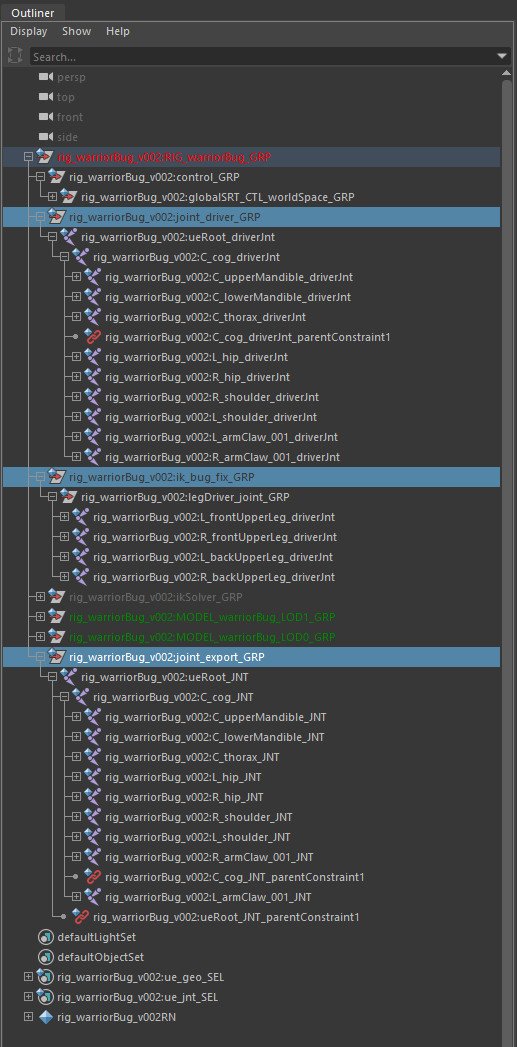Viewport: 517px width, 1047px height.
Task: Collapse the C_cog_JNT joint
Action: pyautogui.click(x=64, y=697)
